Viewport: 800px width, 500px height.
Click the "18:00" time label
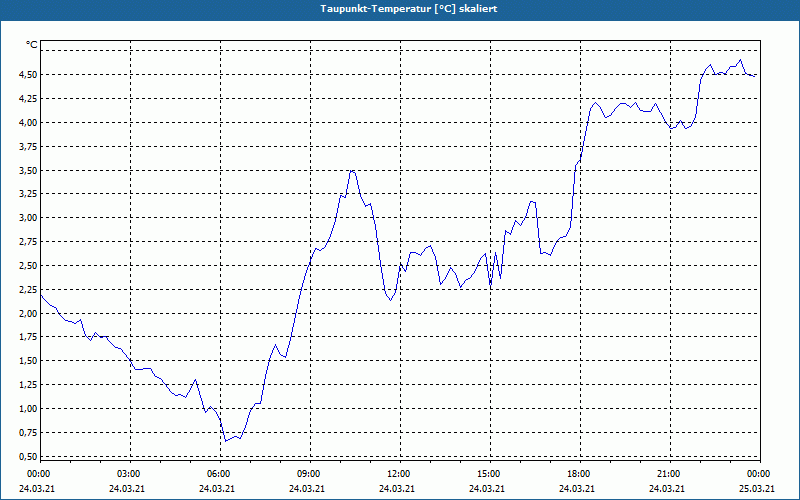[580, 474]
